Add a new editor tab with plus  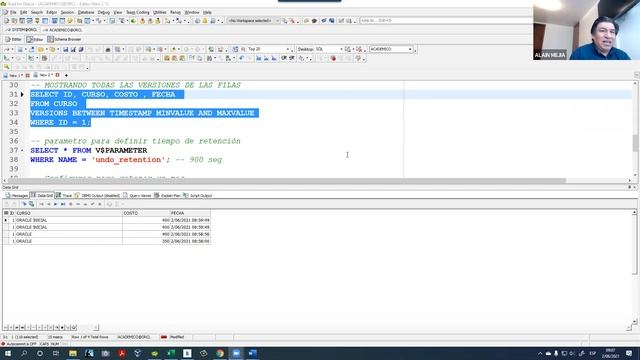click(x=66, y=75)
